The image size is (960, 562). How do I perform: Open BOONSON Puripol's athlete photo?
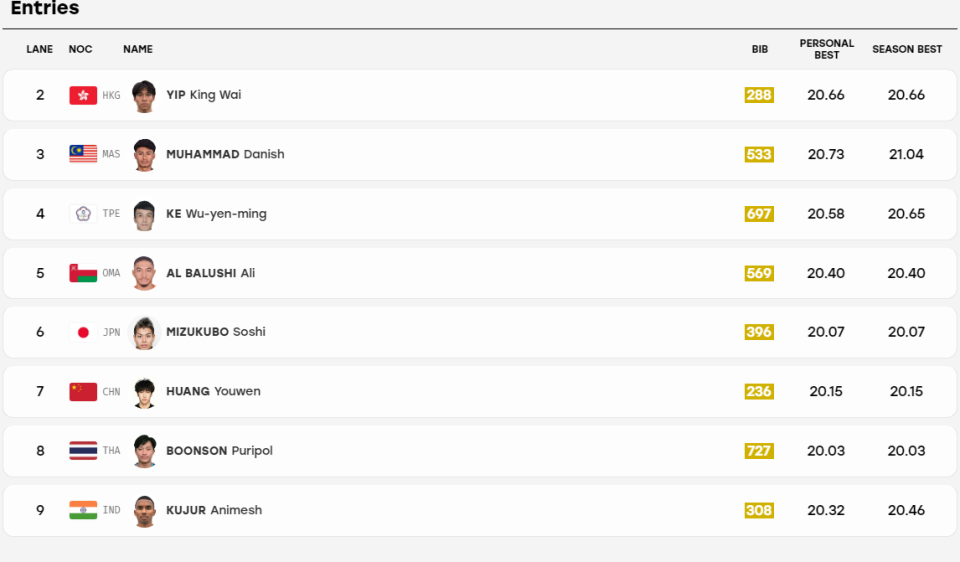pos(144,451)
